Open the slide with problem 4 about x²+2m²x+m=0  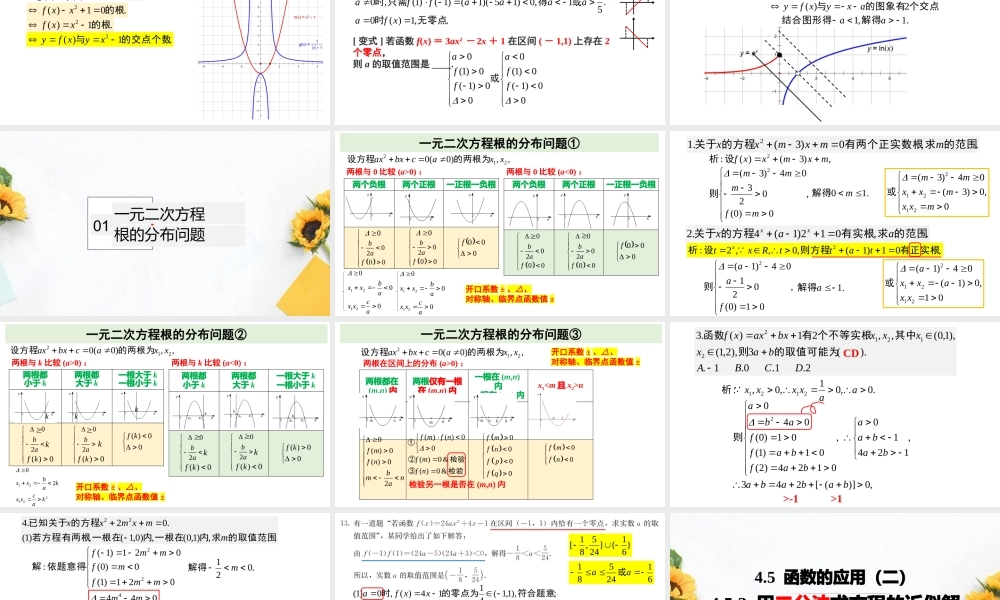pyautogui.click(x=165, y=556)
